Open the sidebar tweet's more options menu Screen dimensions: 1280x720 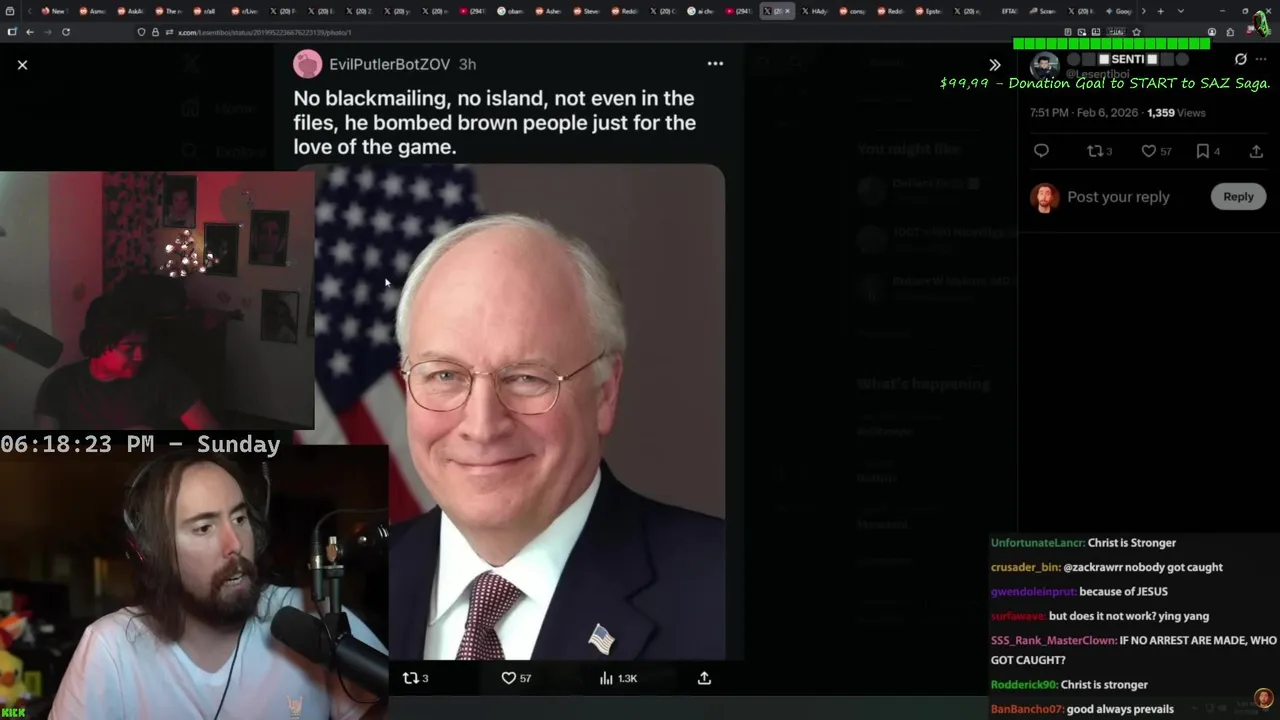pos(1261,59)
